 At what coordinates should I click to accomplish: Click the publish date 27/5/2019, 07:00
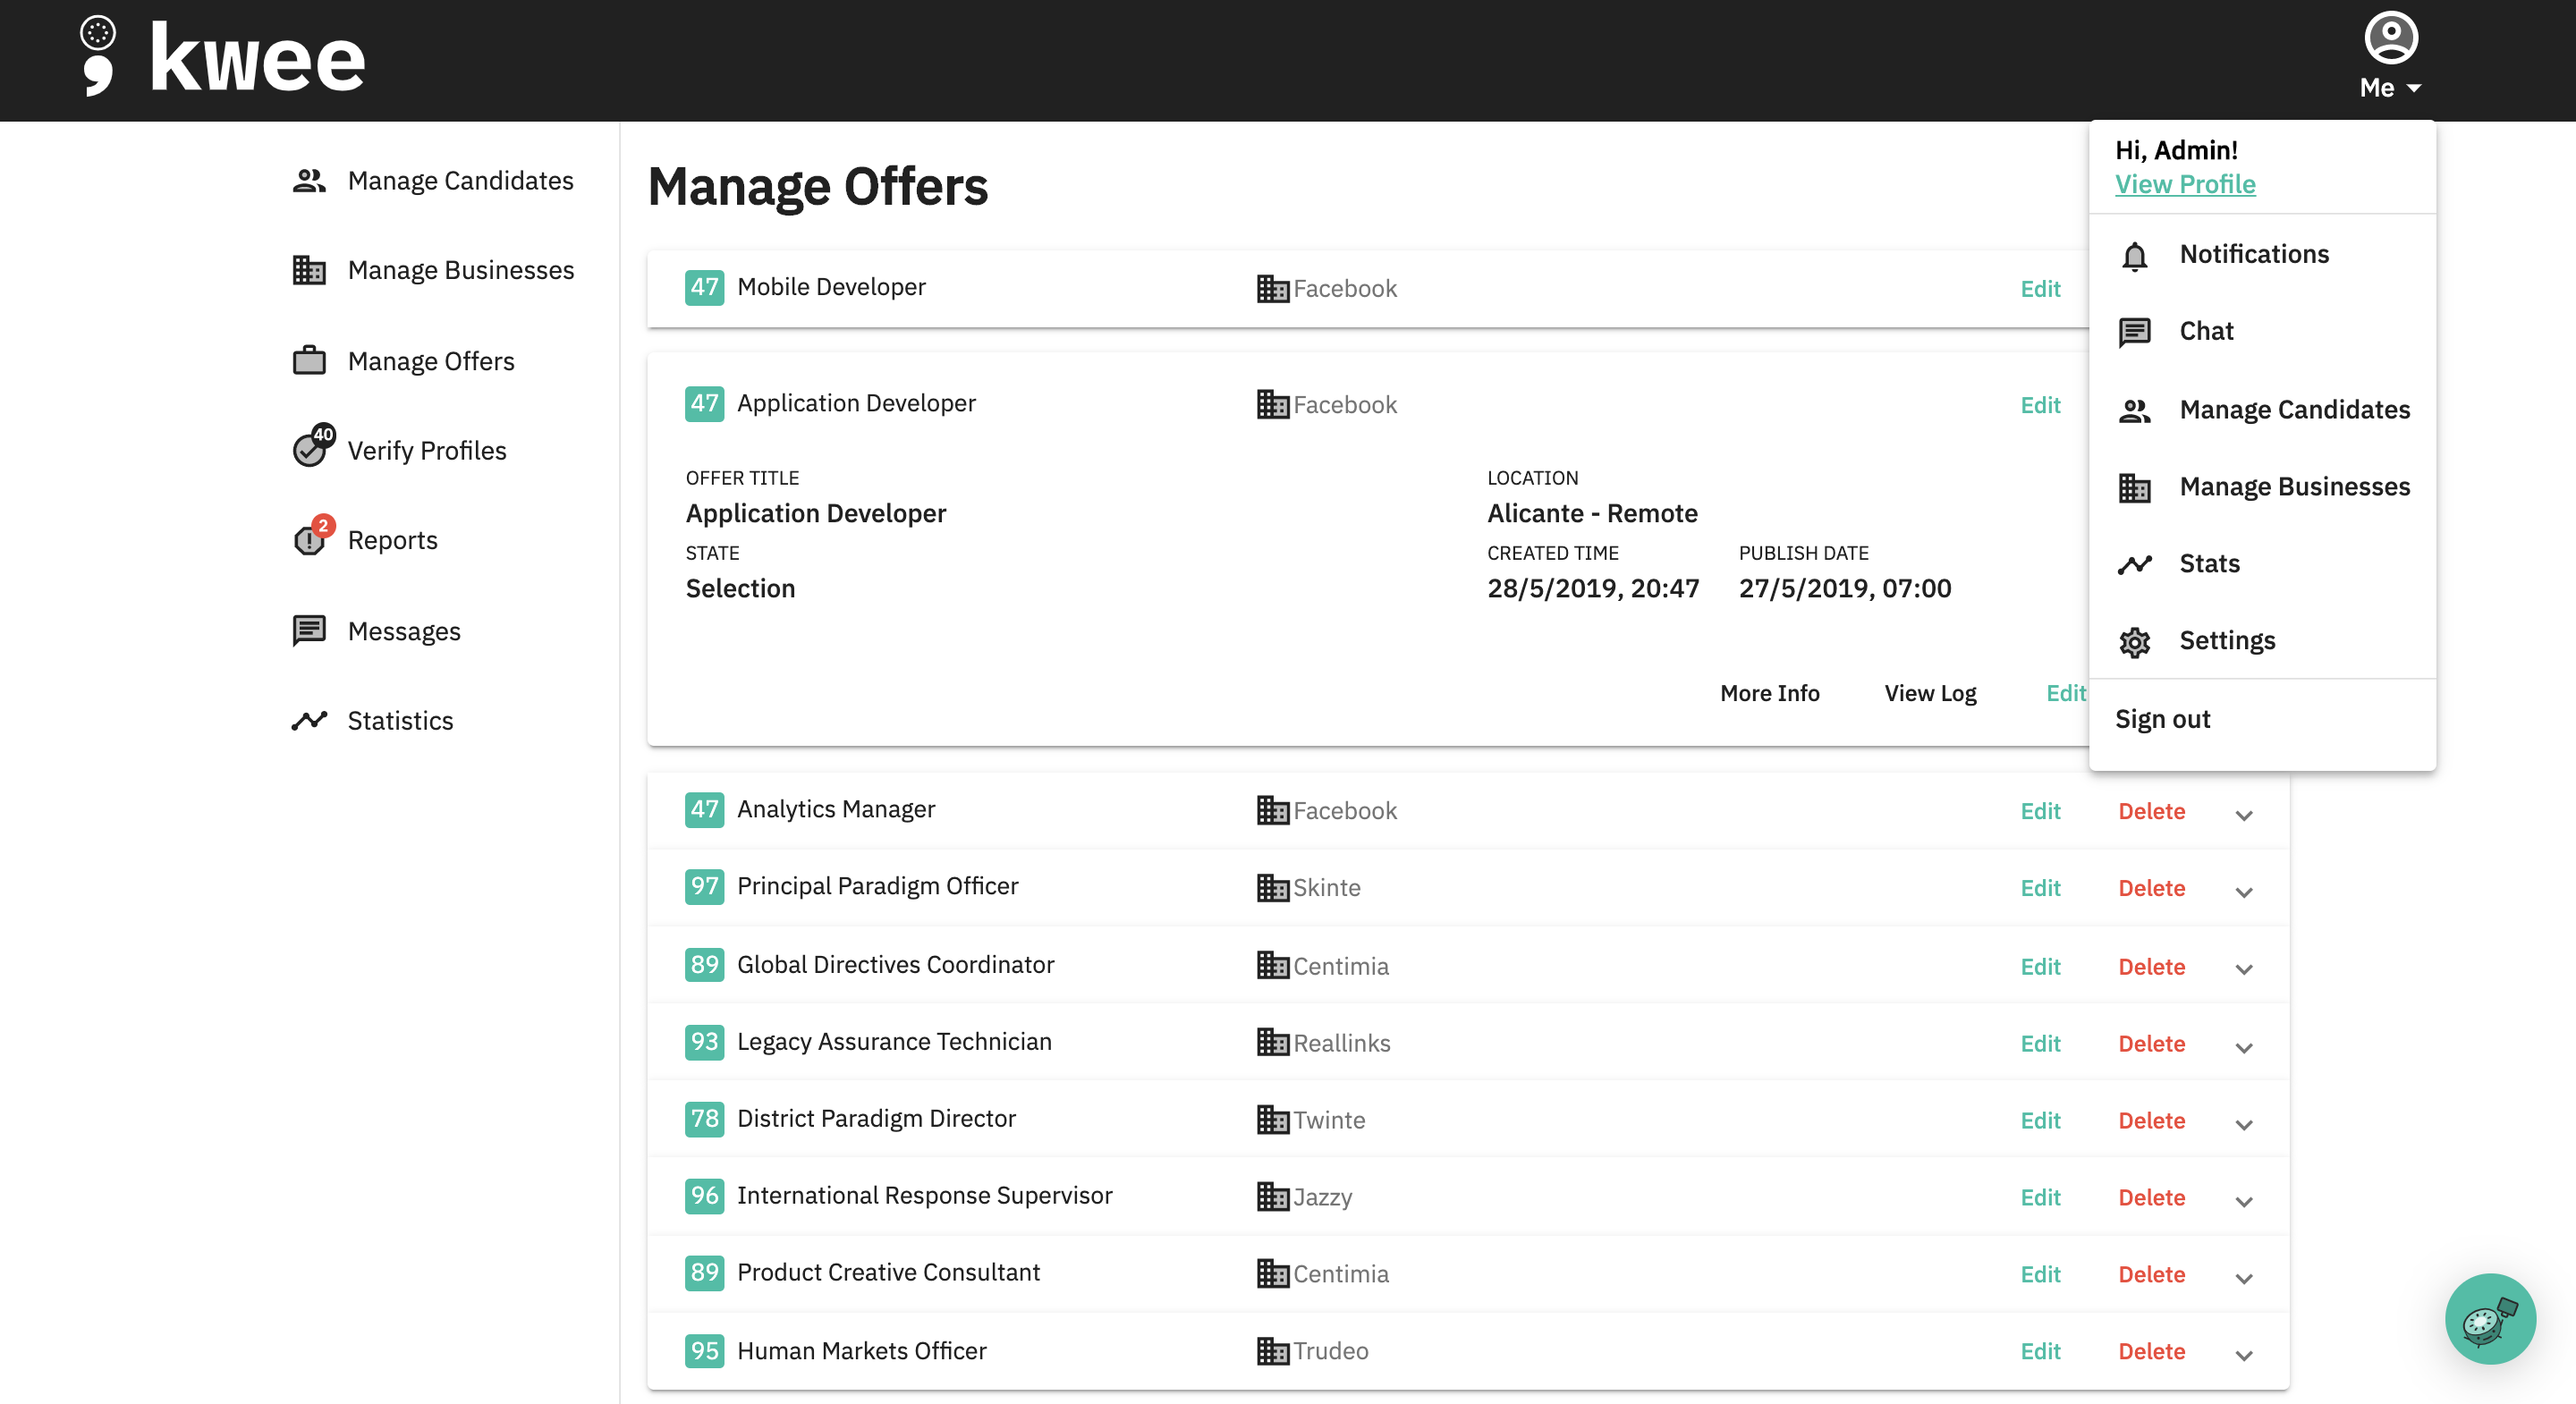point(1844,588)
